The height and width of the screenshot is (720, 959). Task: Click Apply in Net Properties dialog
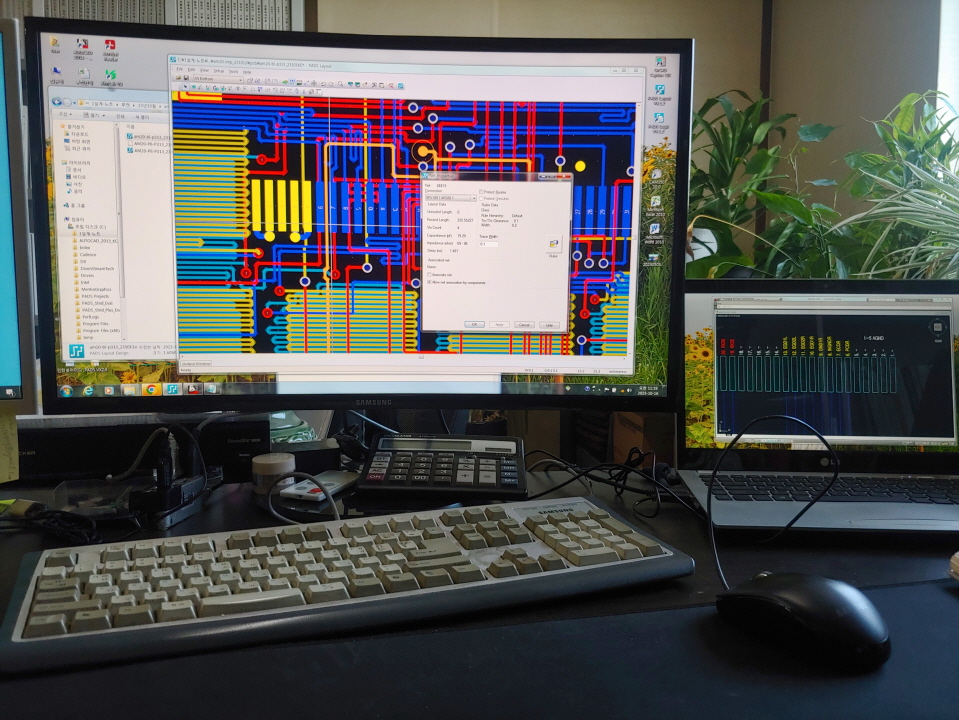[499, 325]
